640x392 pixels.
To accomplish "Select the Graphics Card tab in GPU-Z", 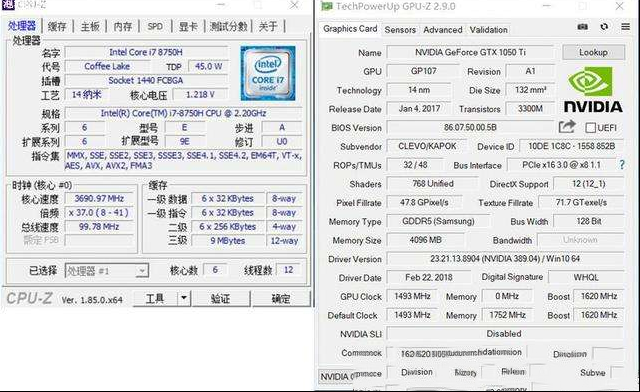I will [350, 29].
